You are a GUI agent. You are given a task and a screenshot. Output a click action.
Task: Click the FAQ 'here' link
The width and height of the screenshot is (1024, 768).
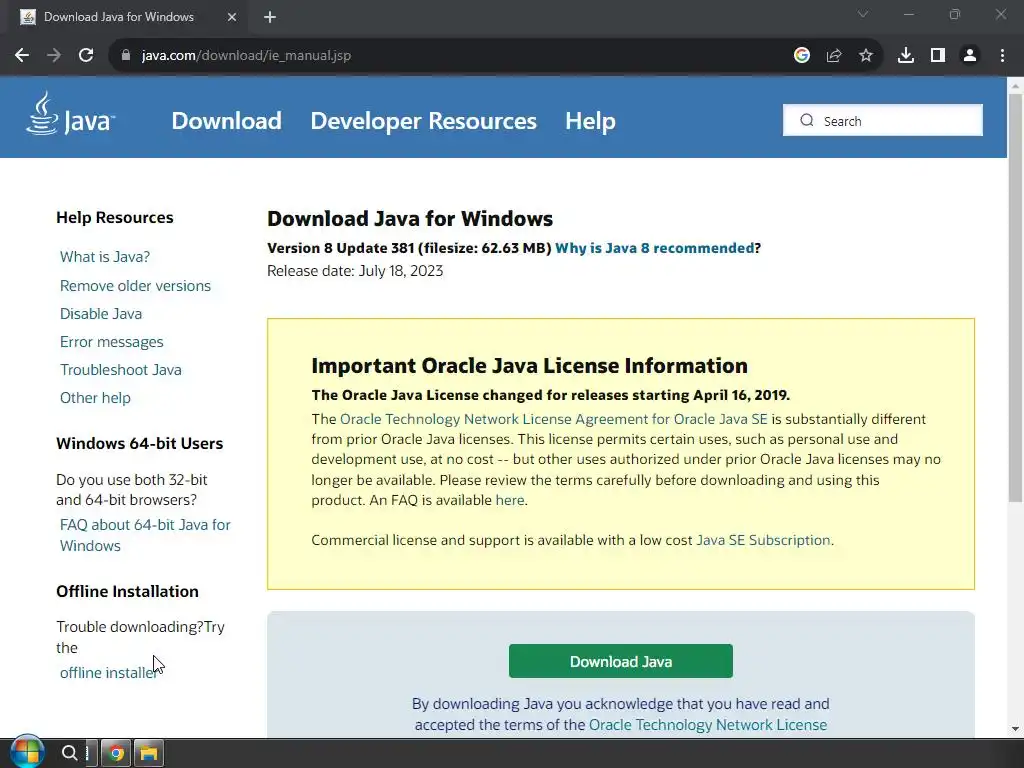pyautogui.click(x=510, y=500)
